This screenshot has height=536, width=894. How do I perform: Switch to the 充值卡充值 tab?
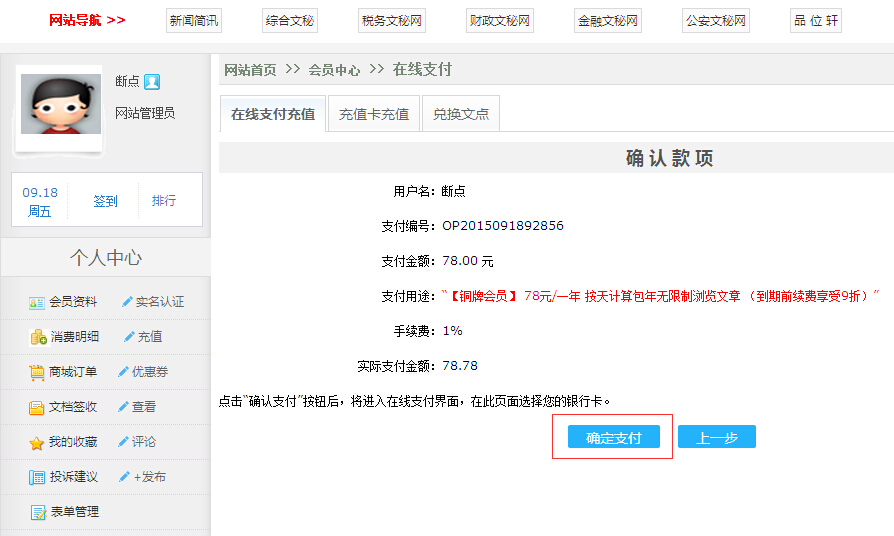pos(374,114)
